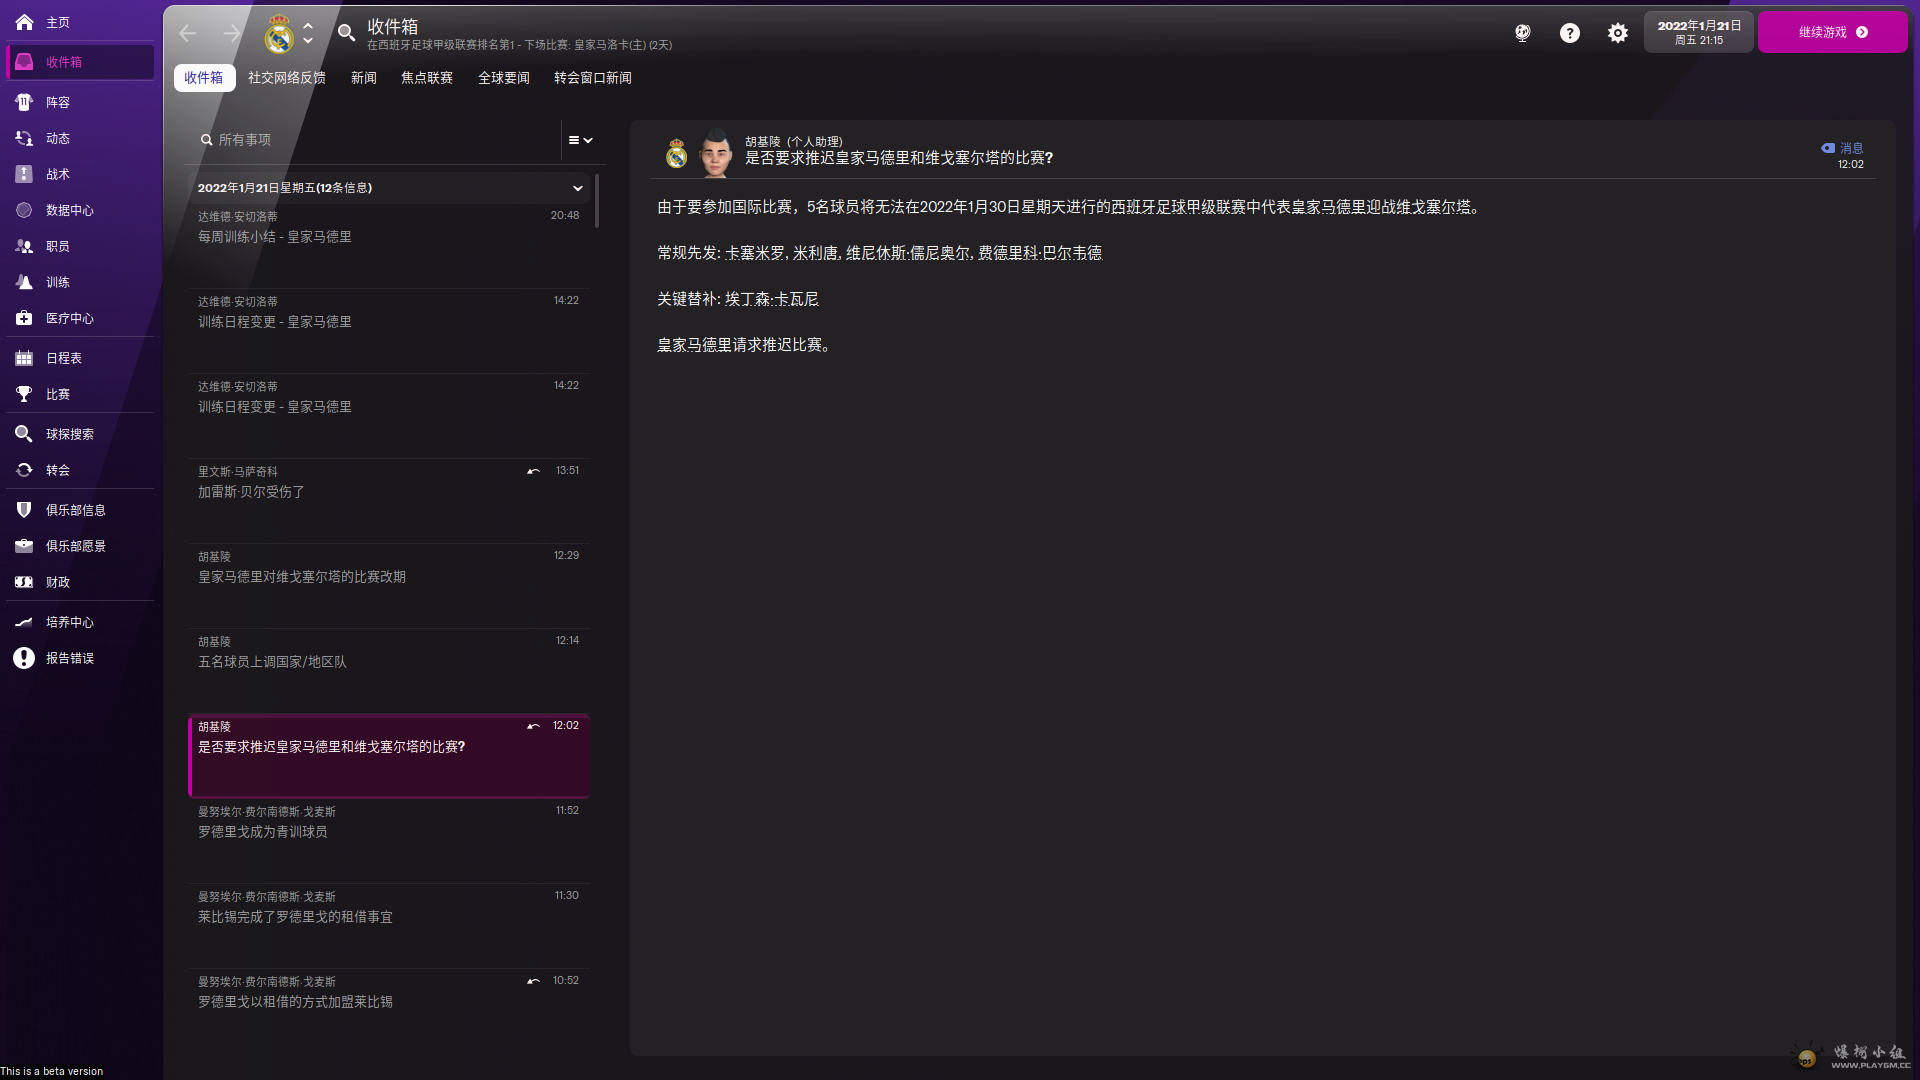Click the 维尼休斯·儒尼奥尔 player link
1920x1080 pixels.
(x=908, y=253)
